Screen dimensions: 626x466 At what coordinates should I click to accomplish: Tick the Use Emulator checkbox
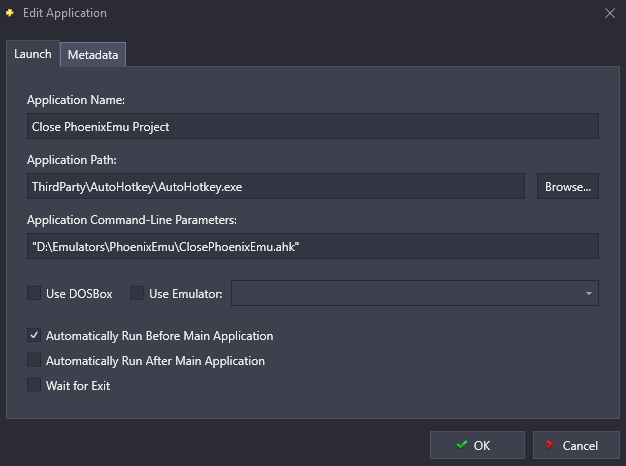pos(137,293)
